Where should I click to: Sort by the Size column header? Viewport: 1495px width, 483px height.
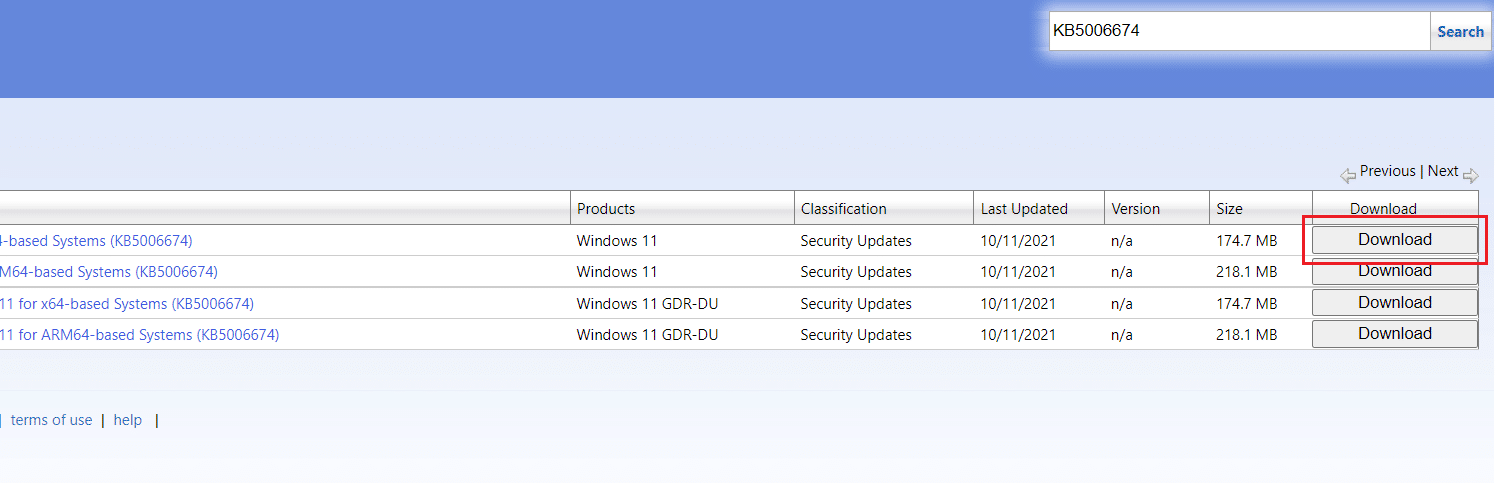pyautogui.click(x=1229, y=209)
